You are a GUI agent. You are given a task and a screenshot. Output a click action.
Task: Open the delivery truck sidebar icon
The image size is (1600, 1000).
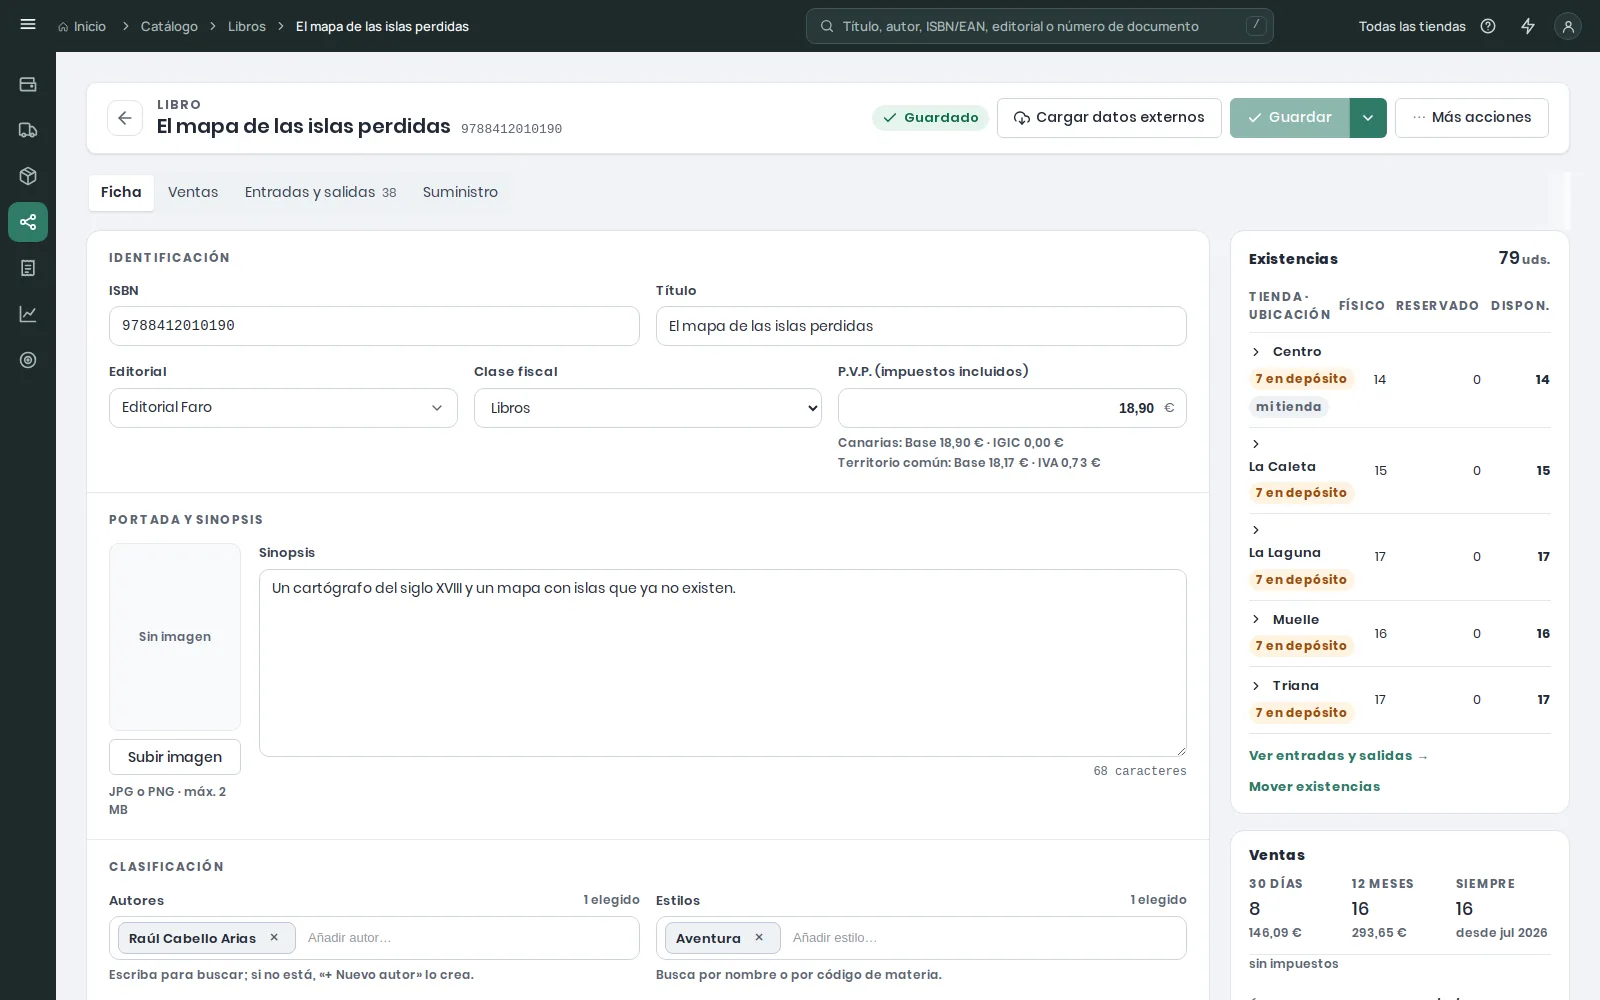(x=28, y=130)
